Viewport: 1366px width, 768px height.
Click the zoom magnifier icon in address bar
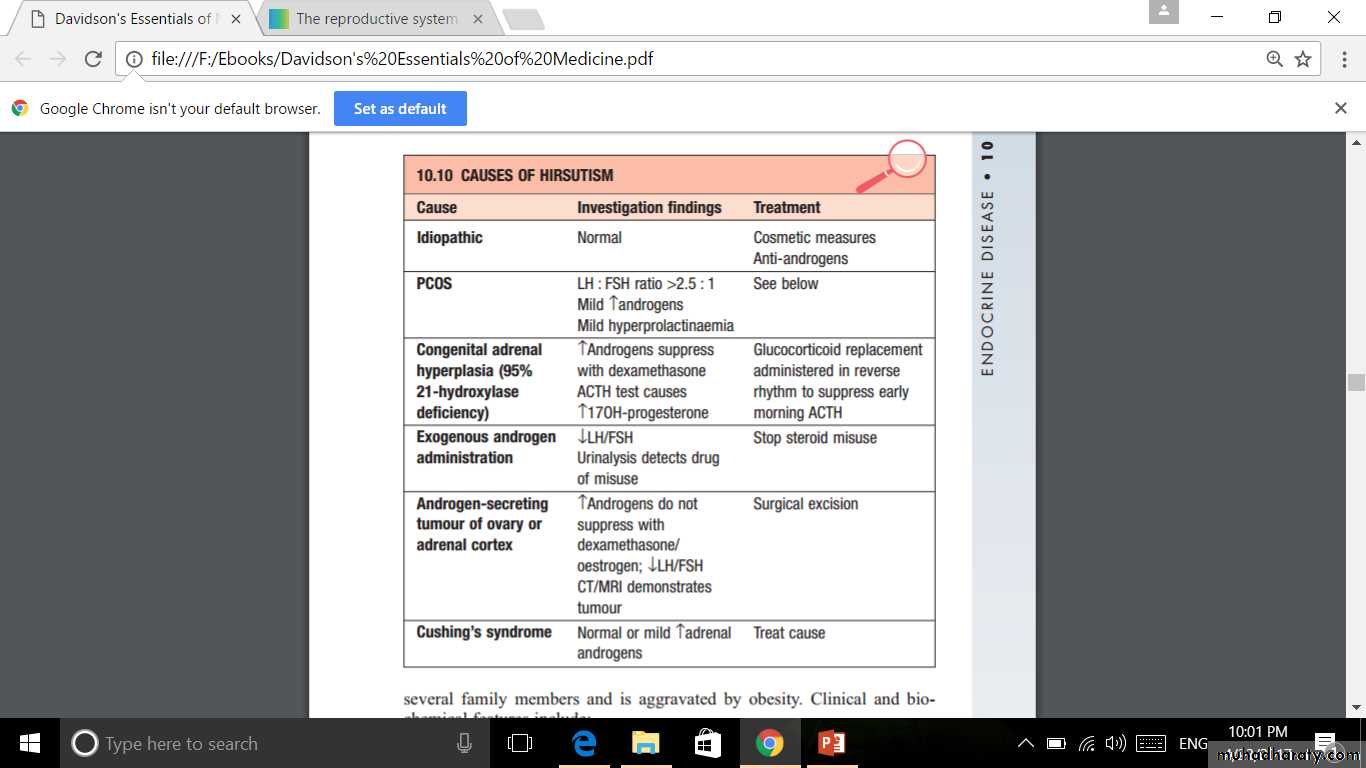pos(1274,59)
